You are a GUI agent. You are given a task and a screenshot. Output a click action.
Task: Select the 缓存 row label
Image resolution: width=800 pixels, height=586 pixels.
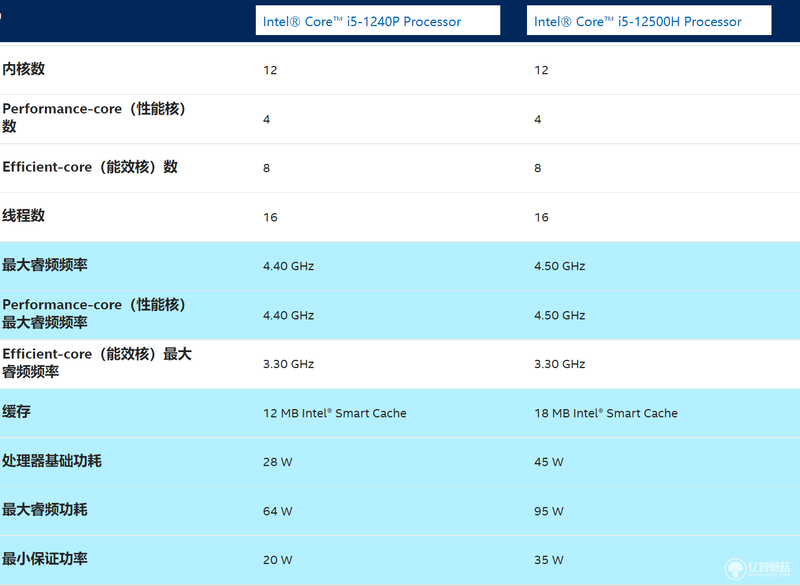(x=16, y=412)
